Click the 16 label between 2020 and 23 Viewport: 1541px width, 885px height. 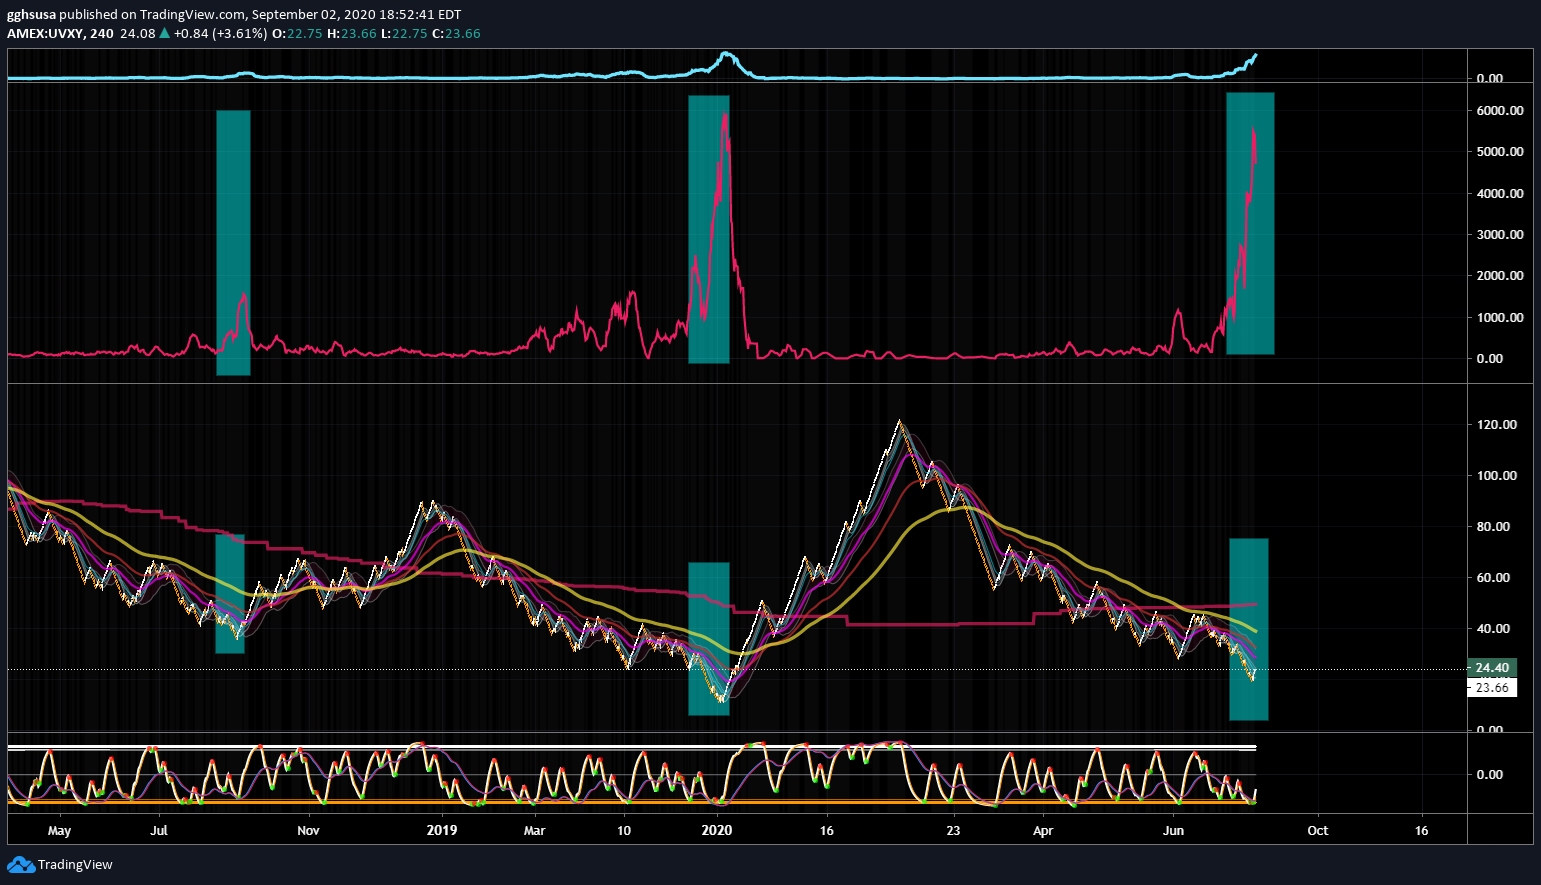[x=826, y=831]
